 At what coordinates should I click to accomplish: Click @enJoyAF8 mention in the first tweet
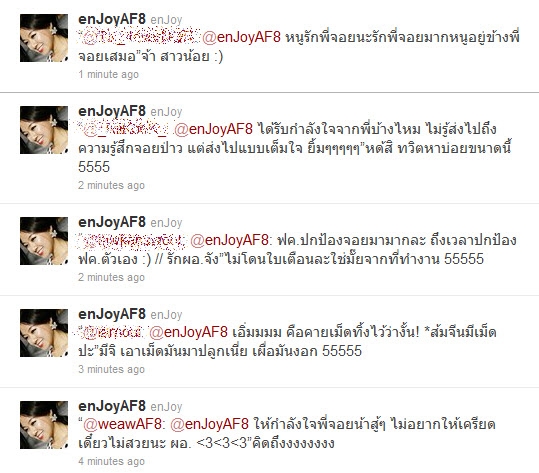(241, 37)
